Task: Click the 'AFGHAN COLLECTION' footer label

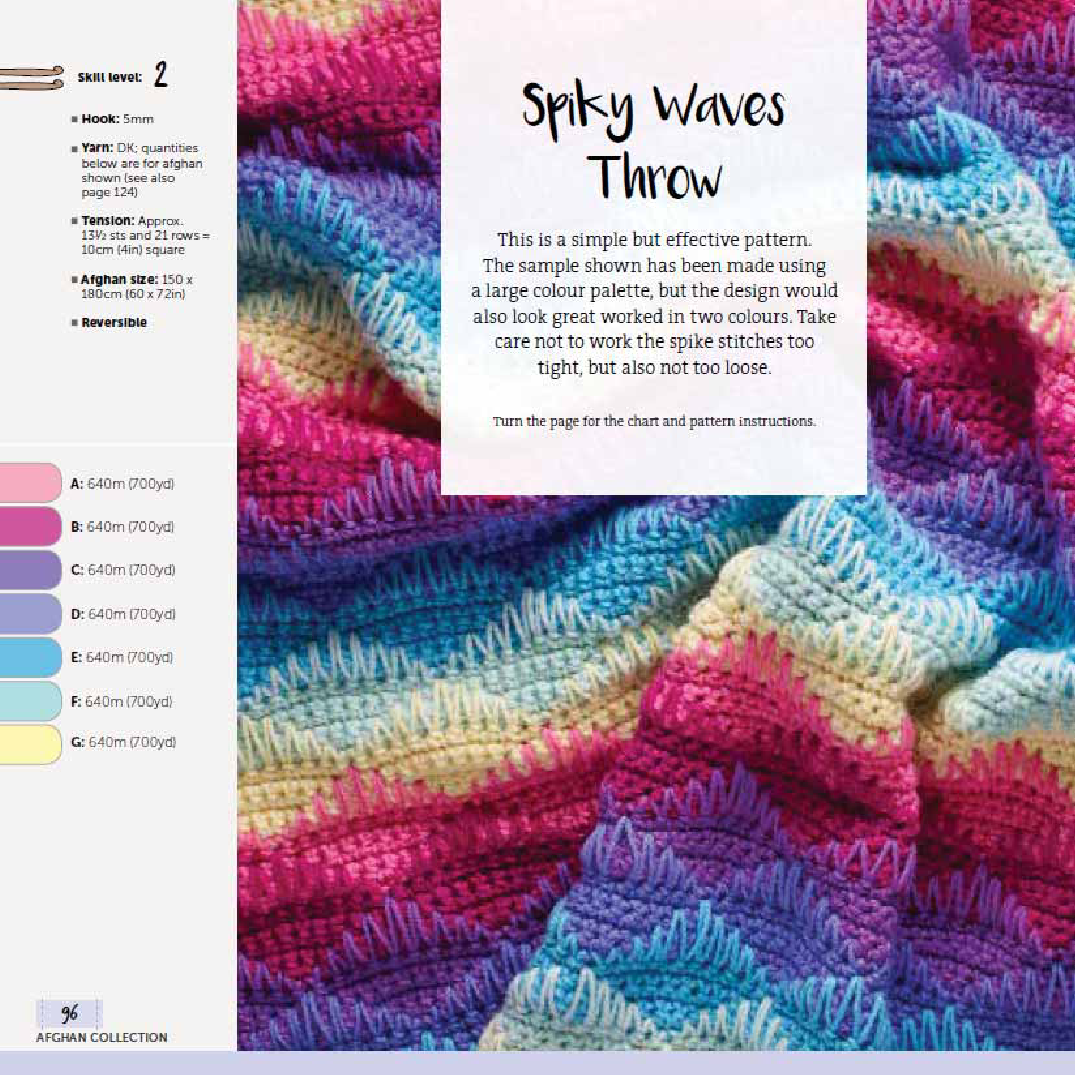Action: [x=102, y=1038]
